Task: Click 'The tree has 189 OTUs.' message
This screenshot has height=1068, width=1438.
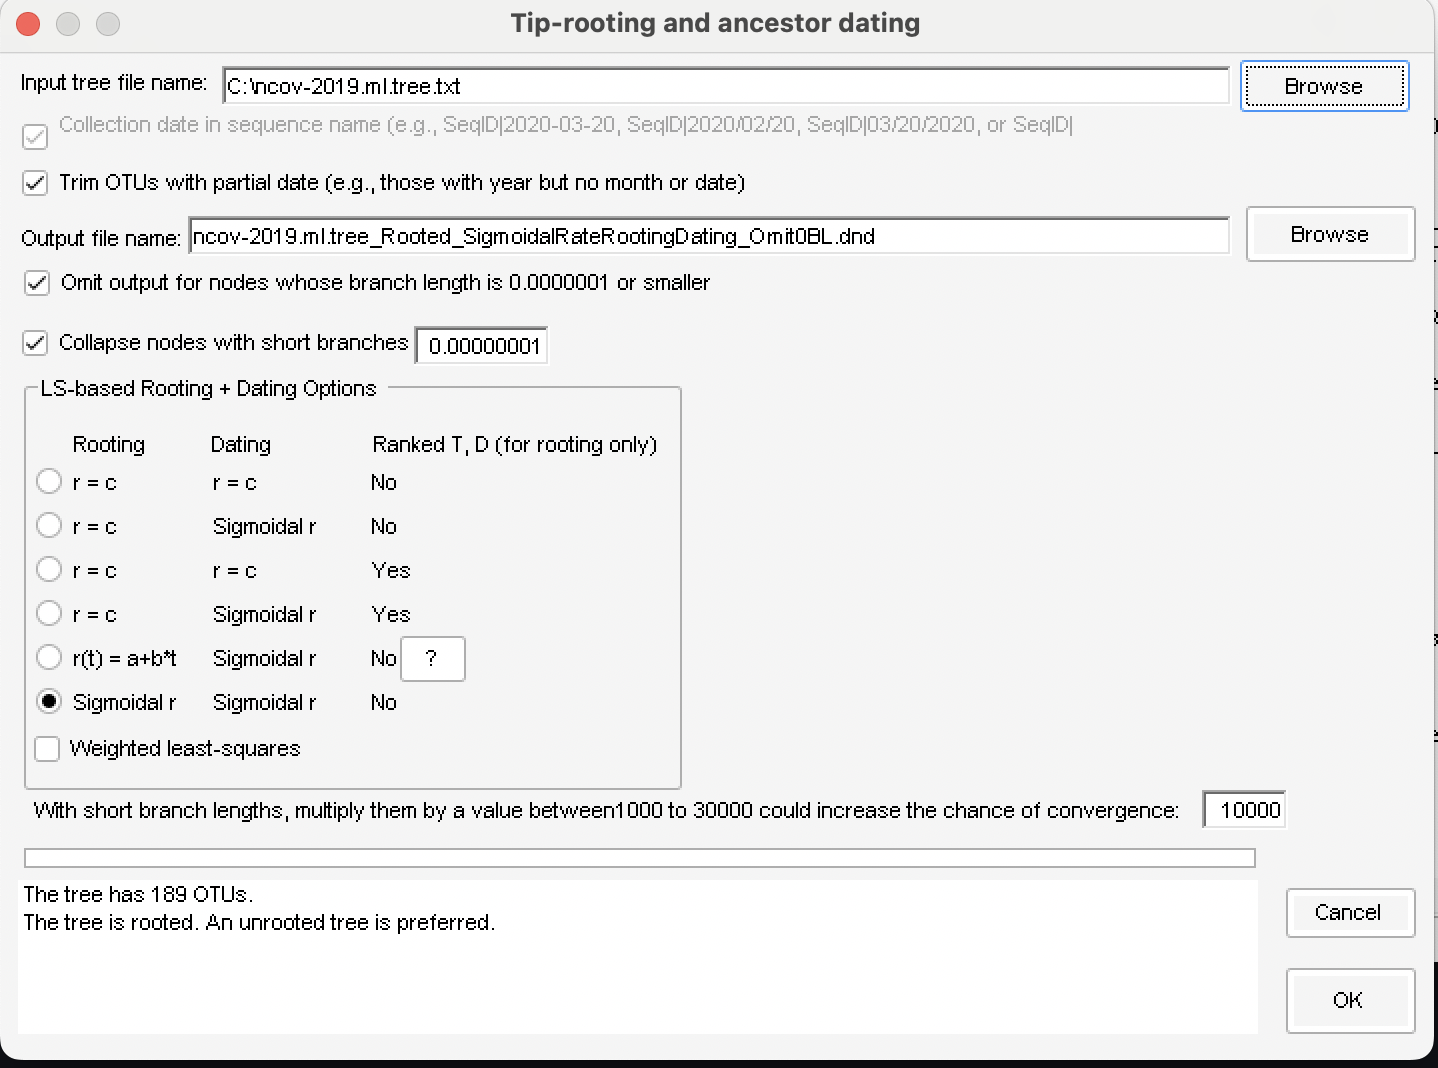Action: (x=138, y=894)
